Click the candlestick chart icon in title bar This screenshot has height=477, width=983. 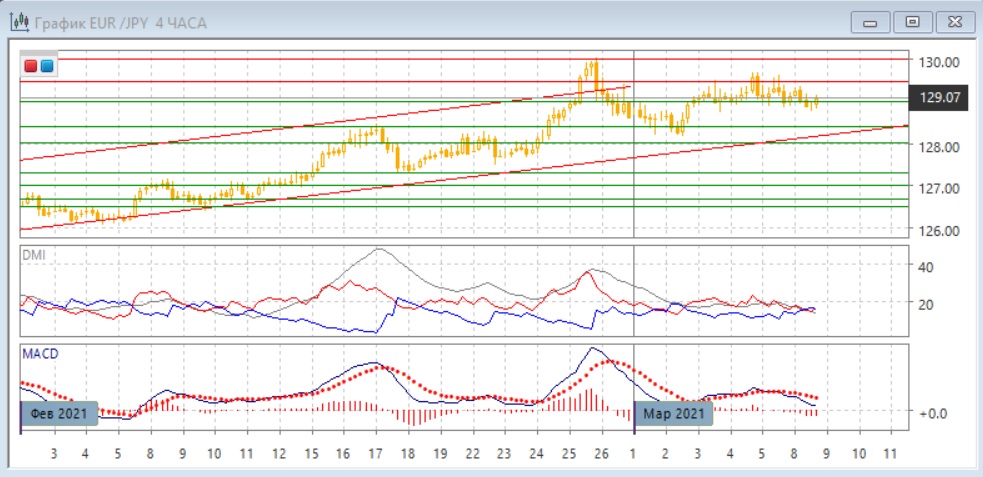point(19,22)
